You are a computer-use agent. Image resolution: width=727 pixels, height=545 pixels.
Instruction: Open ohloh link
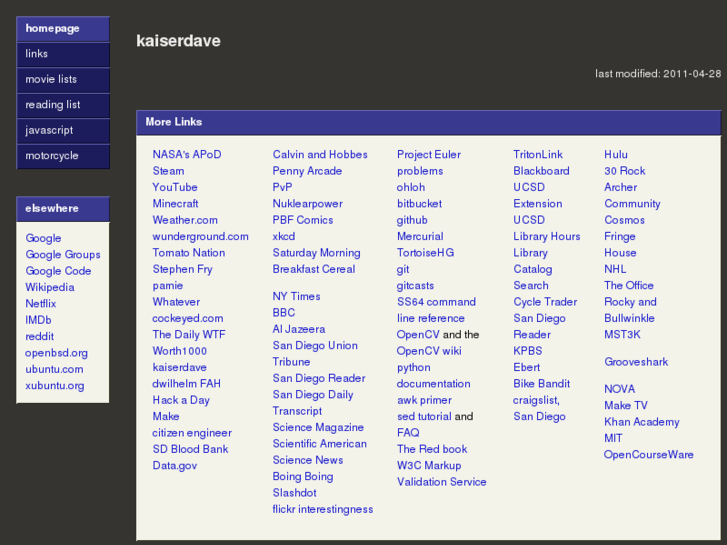pos(411,187)
